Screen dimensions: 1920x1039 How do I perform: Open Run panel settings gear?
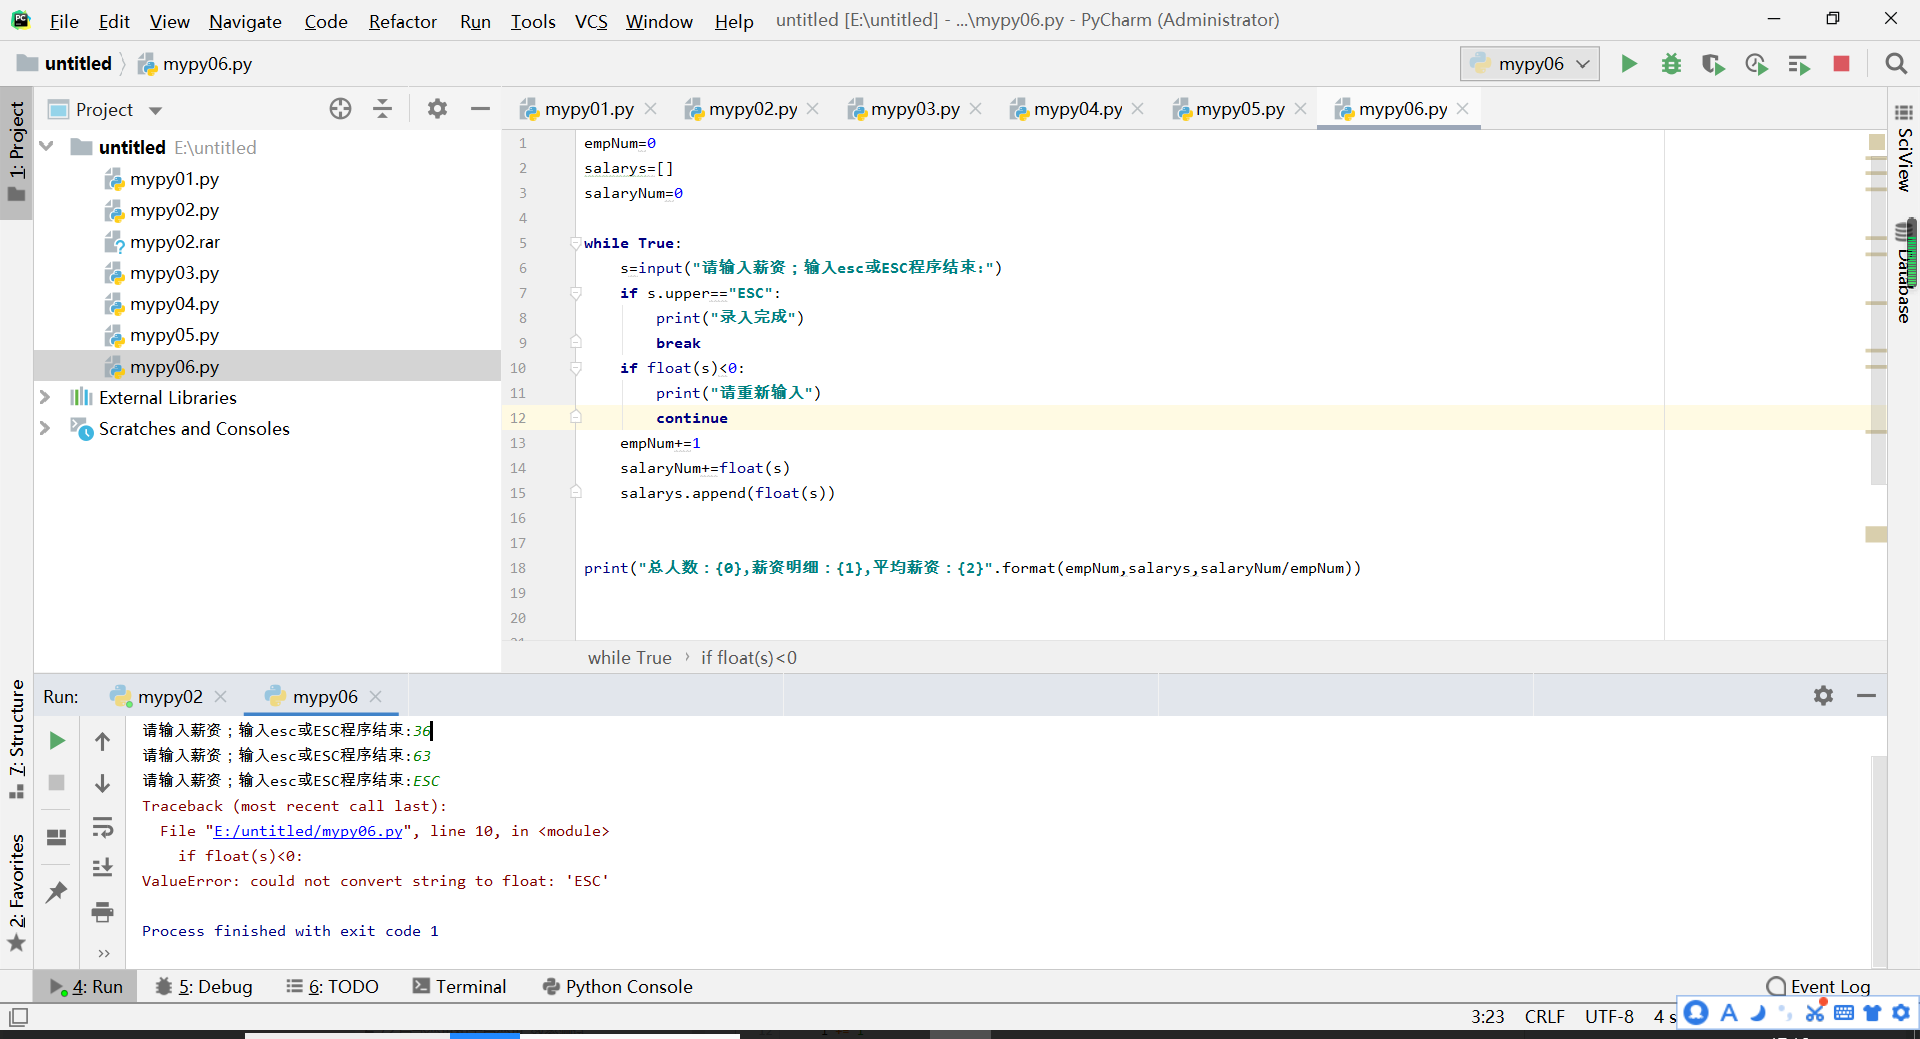click(1823, 696)
